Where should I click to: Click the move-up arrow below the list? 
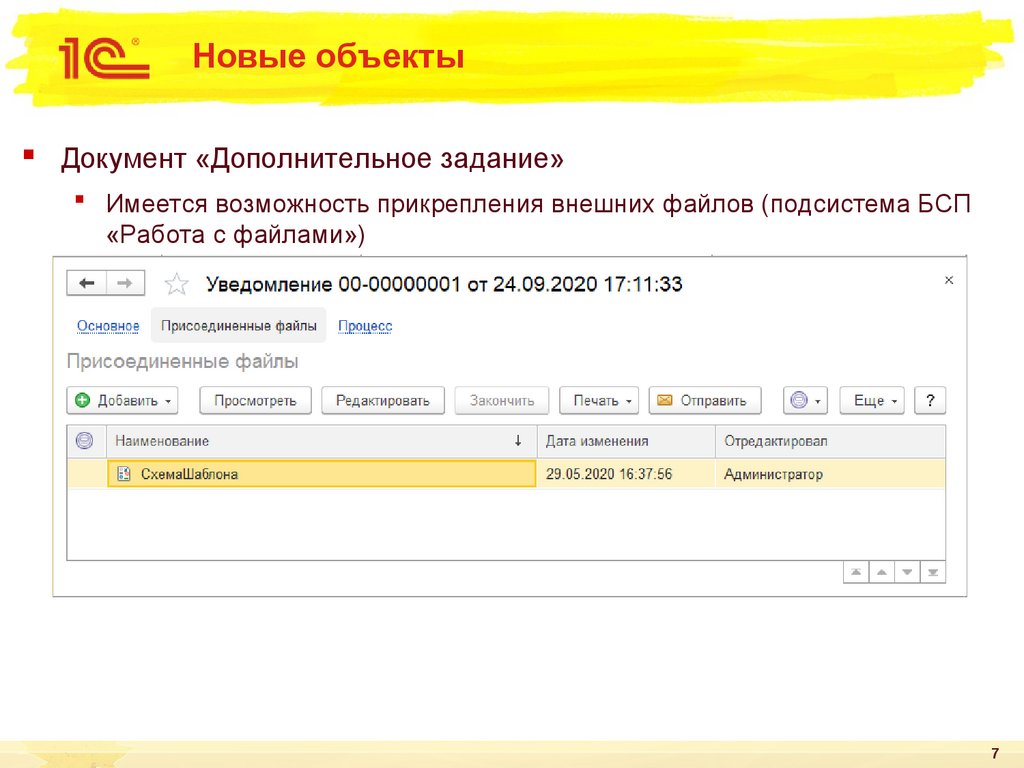(x=881, y=571)
